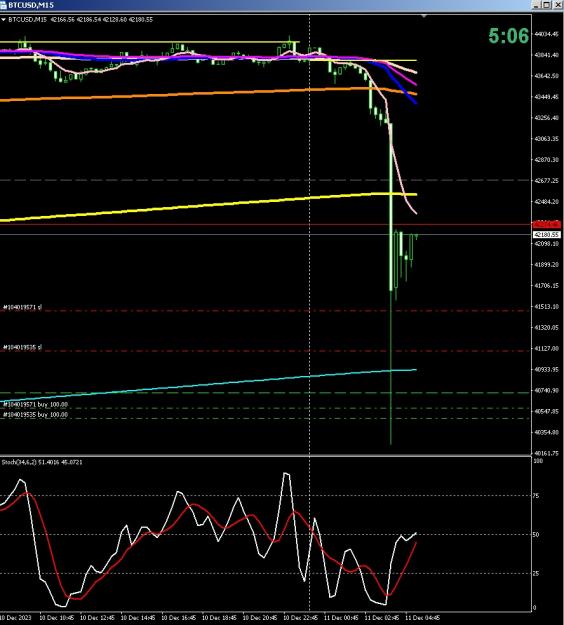Image resolution: width=564 pixels, height=625 pixels.
Task: Maximize the BTCUSD,M15 chart window
Action: point(546,5)
